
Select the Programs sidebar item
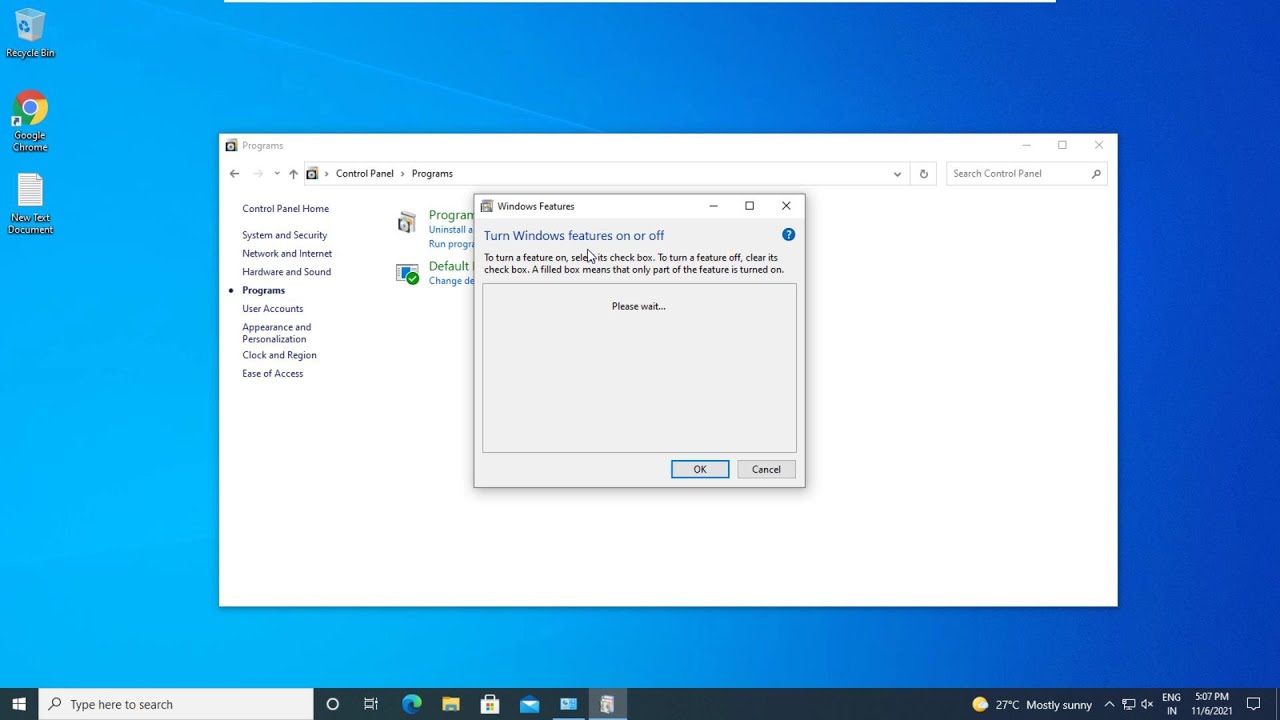(263, 290)
